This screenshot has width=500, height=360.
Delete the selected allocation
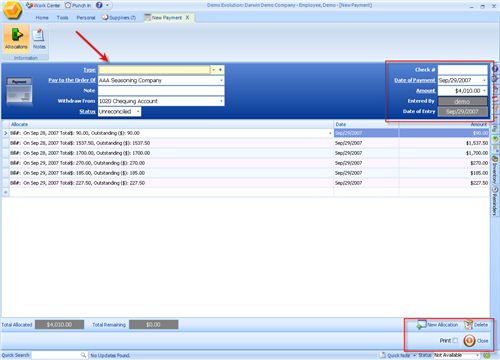pos(476,325)
